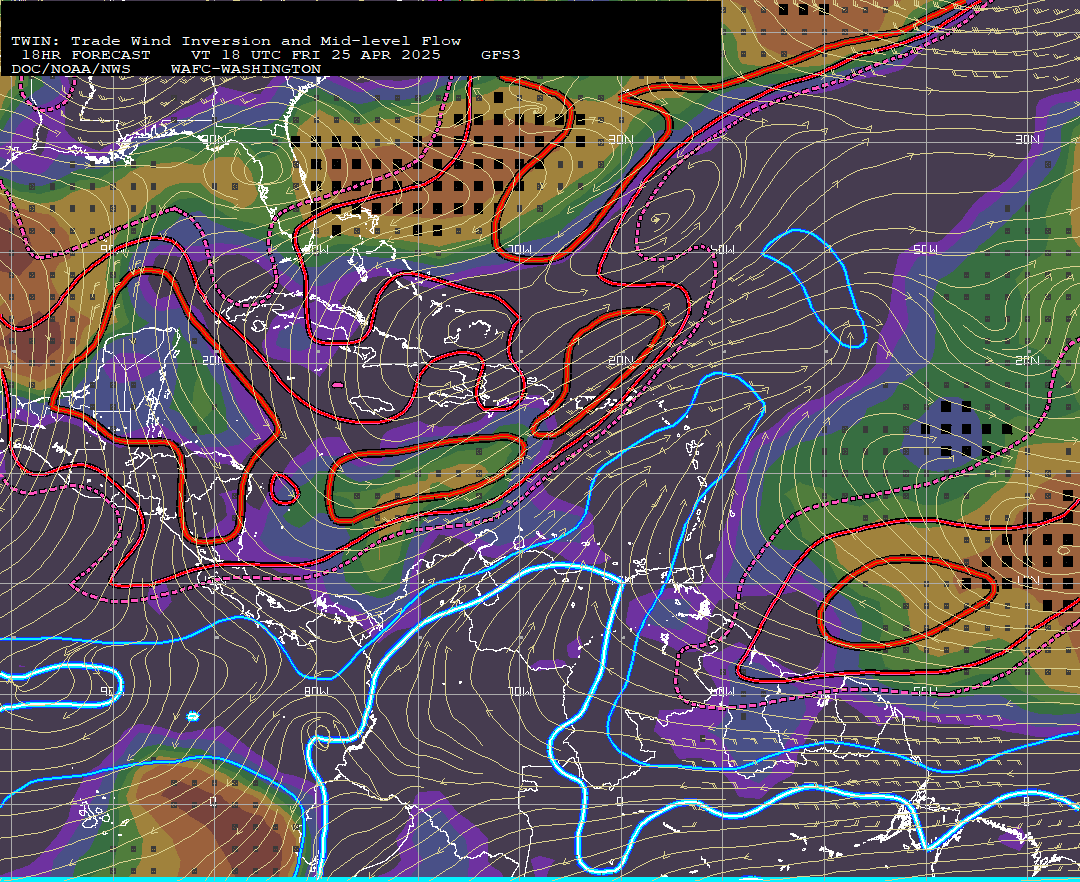This screenshot has width=1080, height=882.
Task: Select the "18HR FORECAST" header text
Action: [x=86, y=55]
